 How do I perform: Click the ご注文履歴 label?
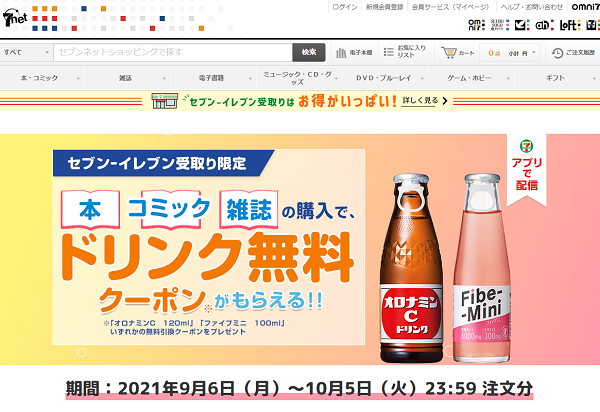[x=580, y=53]
